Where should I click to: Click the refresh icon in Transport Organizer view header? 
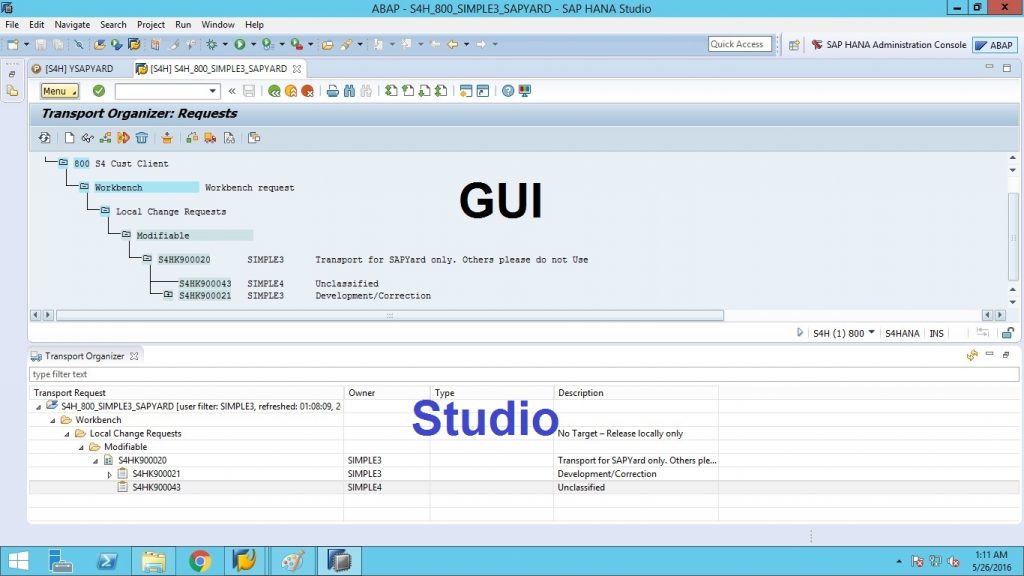click(x=972, y=355)
